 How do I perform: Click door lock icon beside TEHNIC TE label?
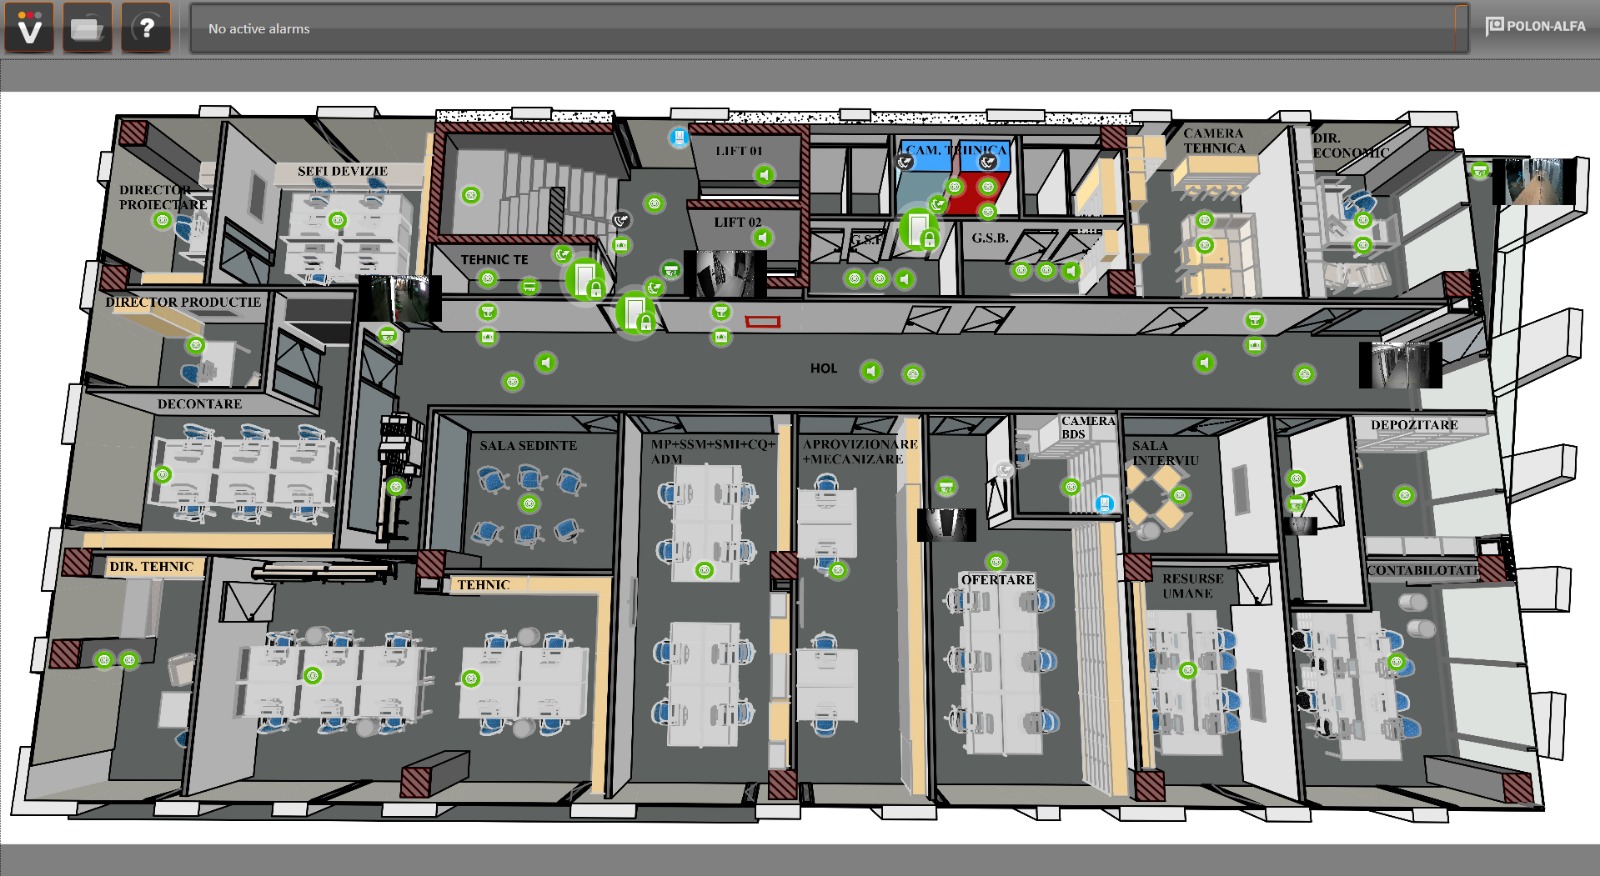585,279
